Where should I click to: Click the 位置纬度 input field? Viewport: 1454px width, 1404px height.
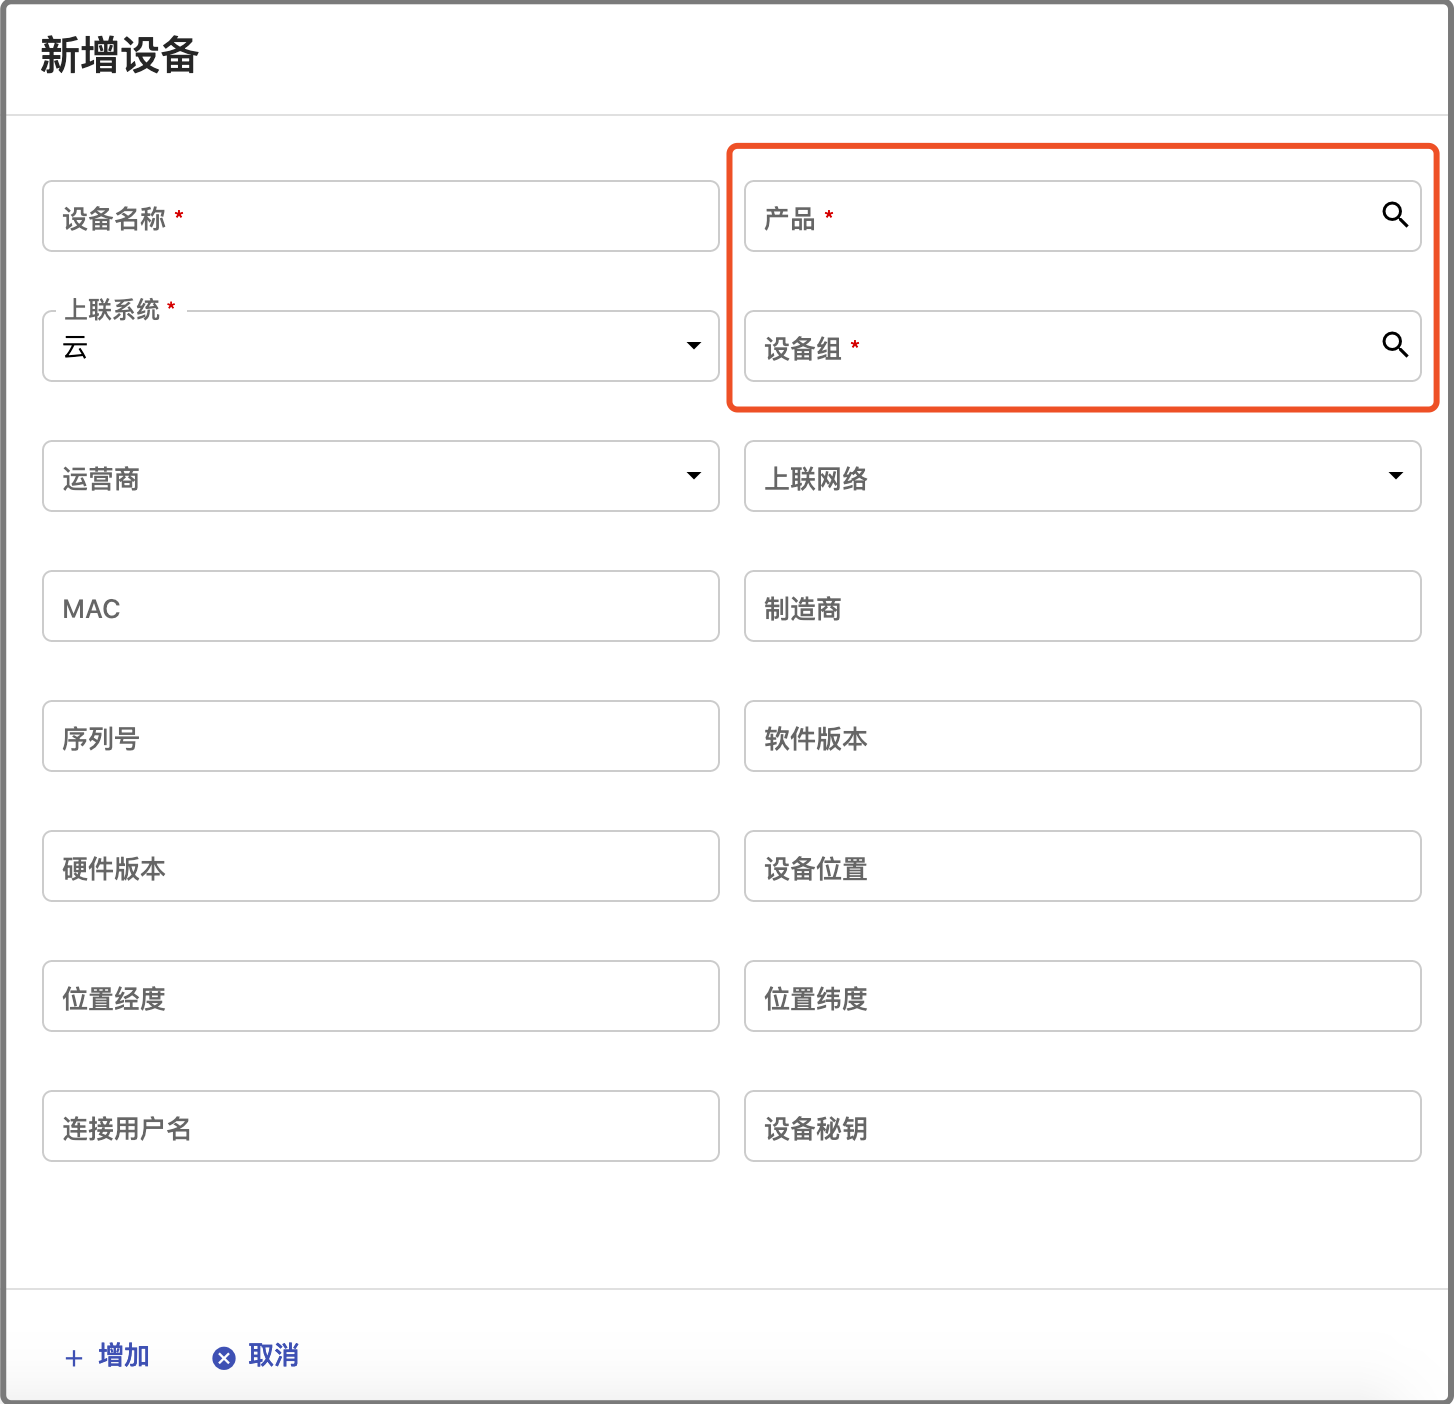pyautogui.click(x=1082, y=996)
